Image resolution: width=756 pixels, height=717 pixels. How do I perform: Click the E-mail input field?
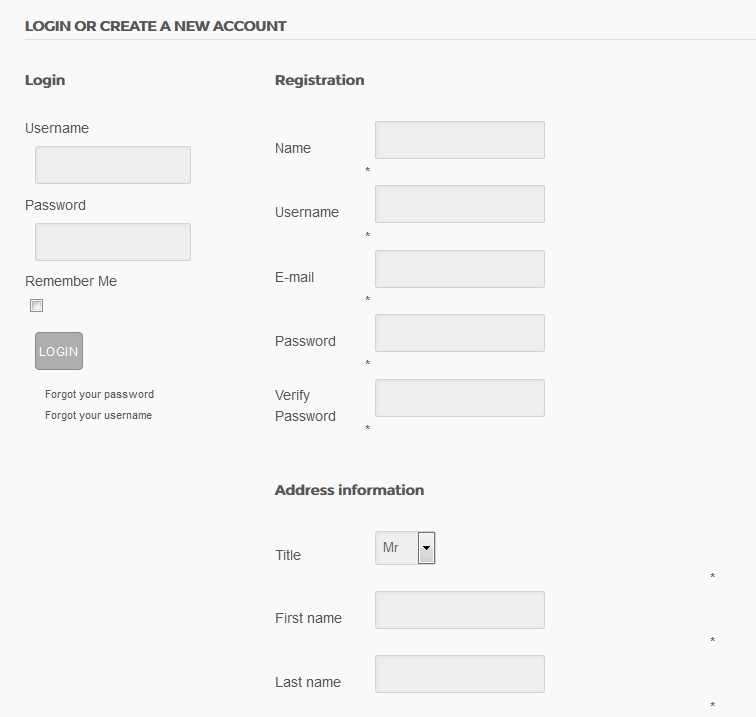pos(460,269)
